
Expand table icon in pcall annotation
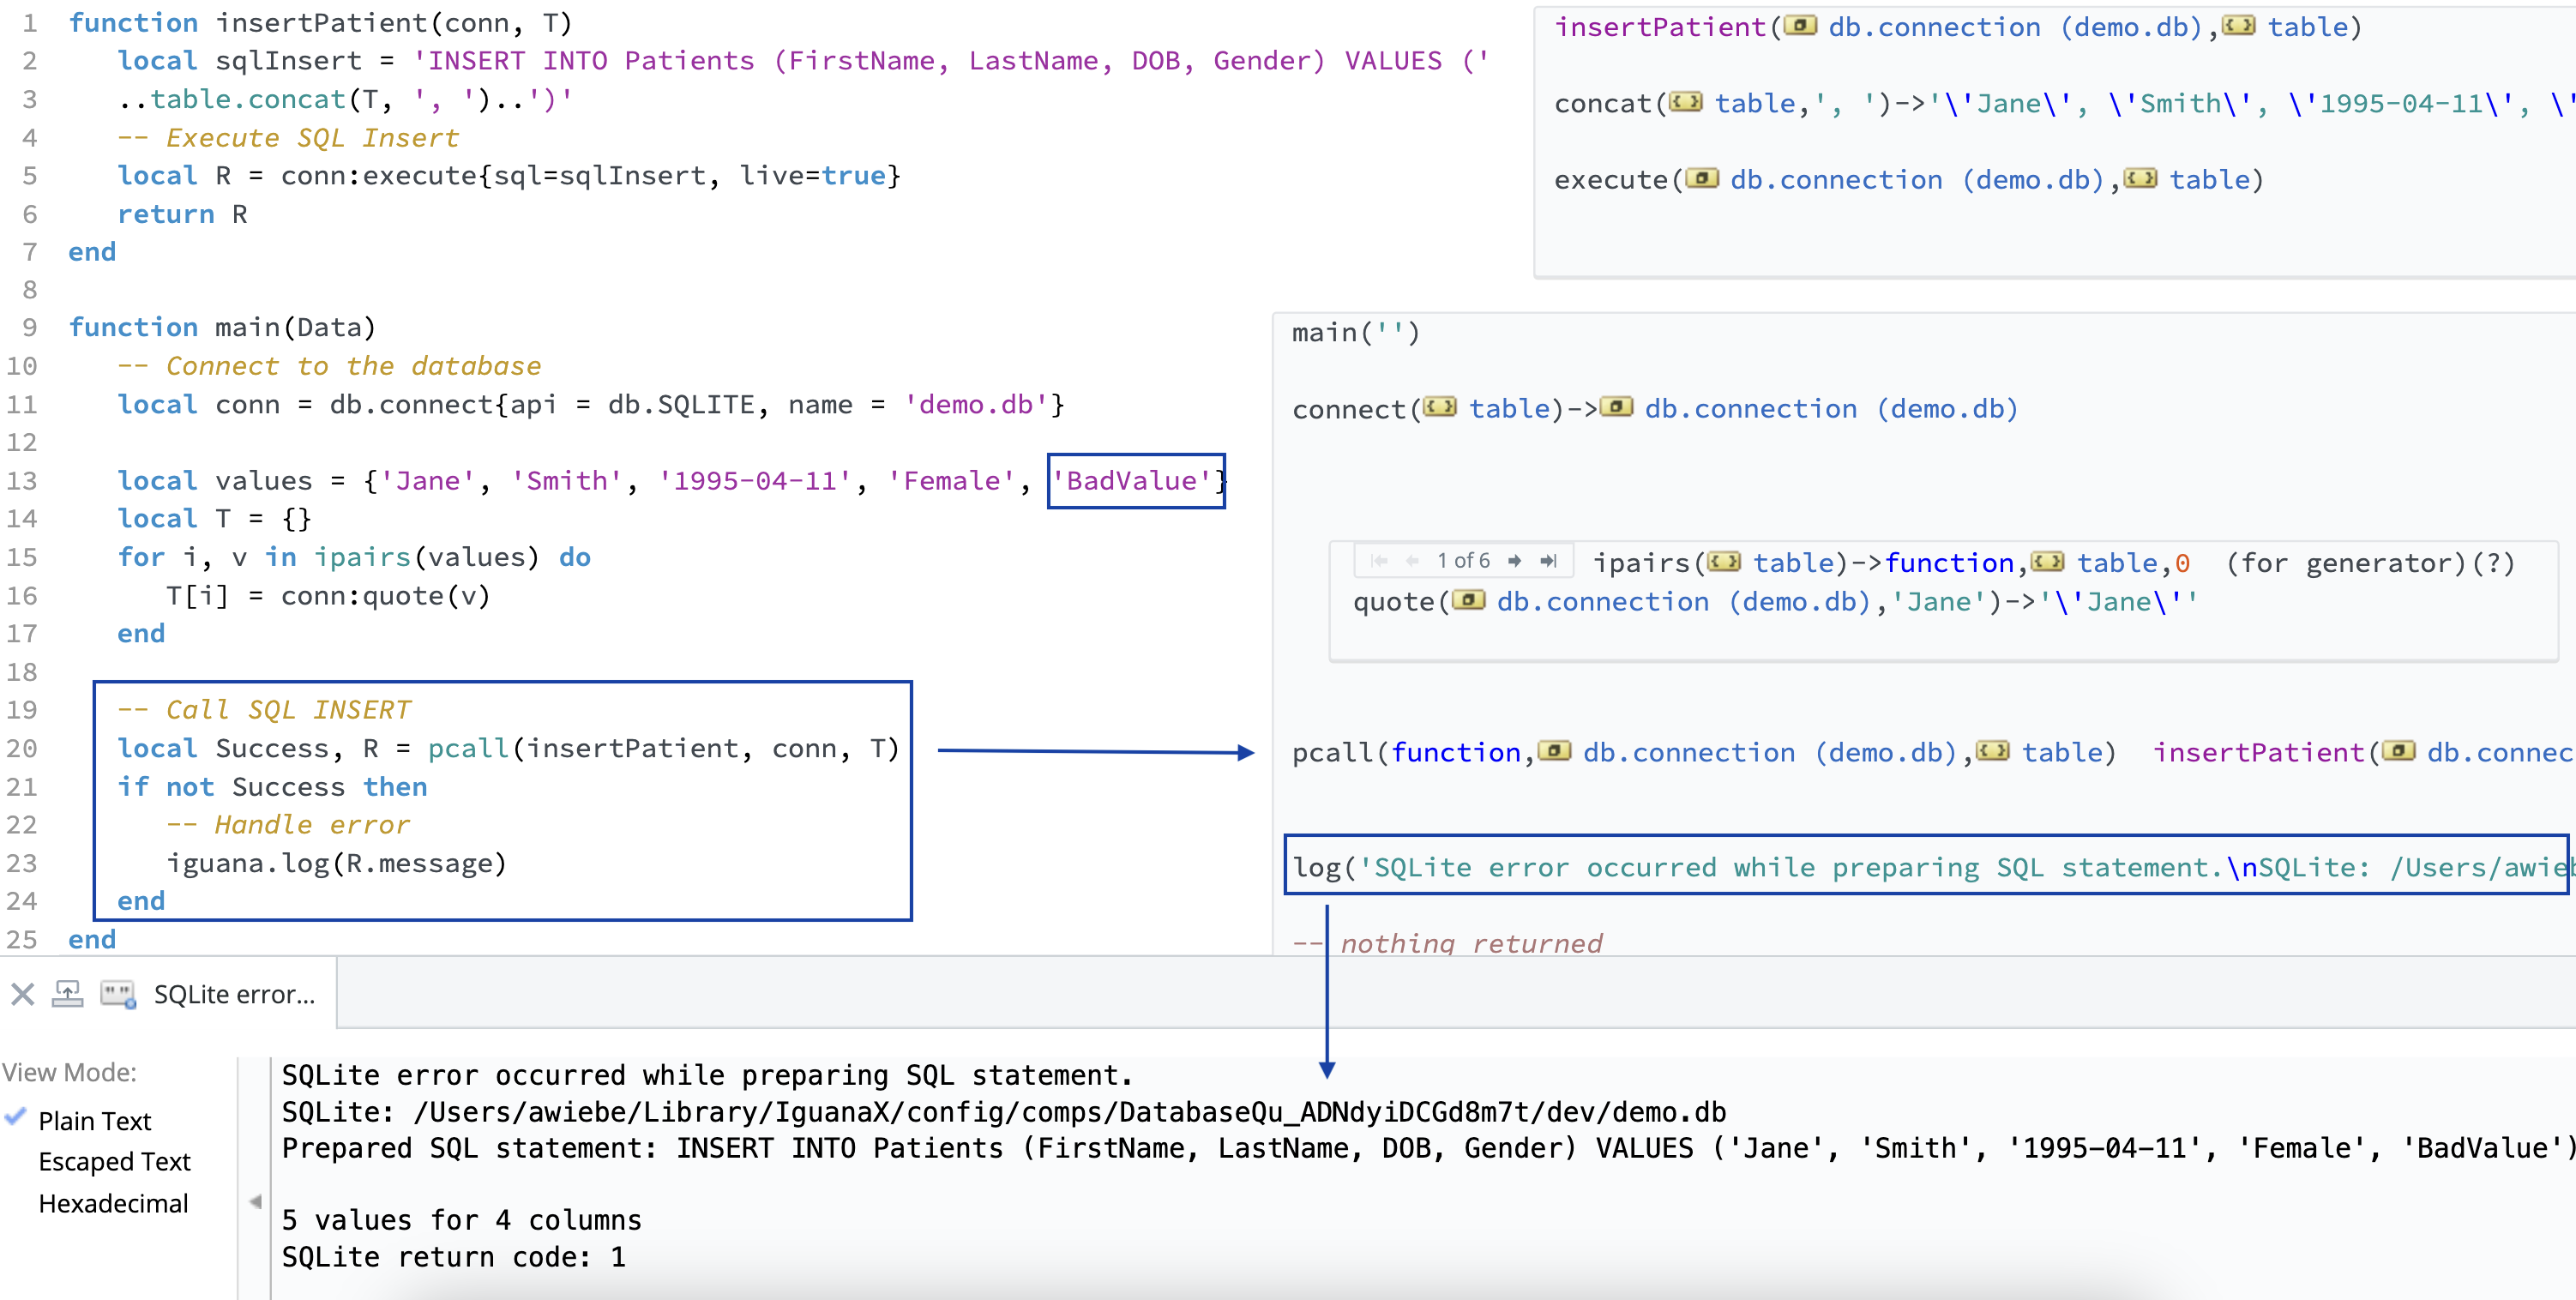(1992, 752)
